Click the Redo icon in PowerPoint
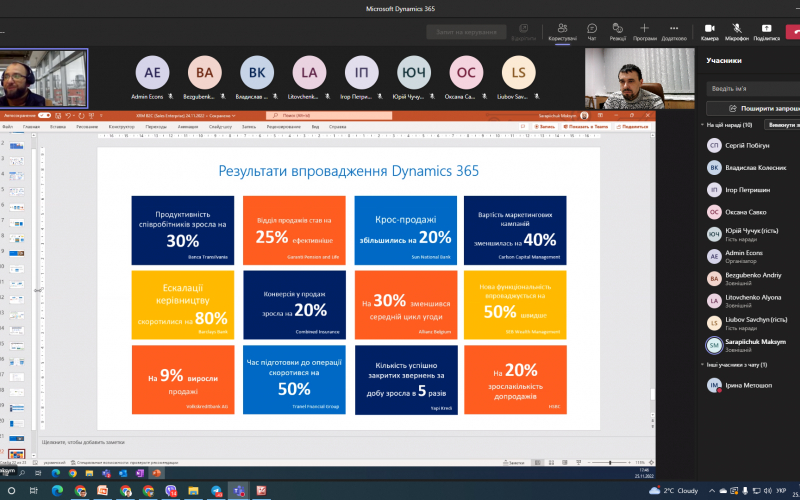 (81, 116)
